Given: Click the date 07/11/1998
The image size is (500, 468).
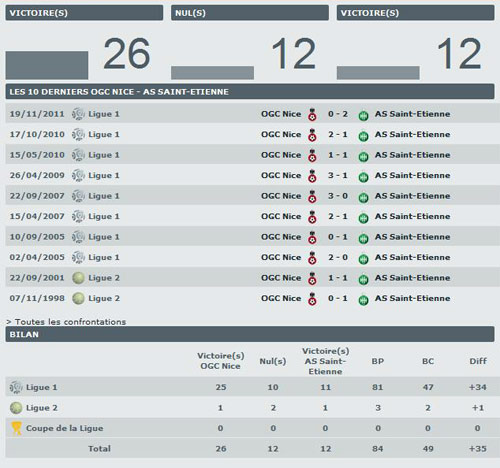Looking at the screenshot, I should click(37, 298).
